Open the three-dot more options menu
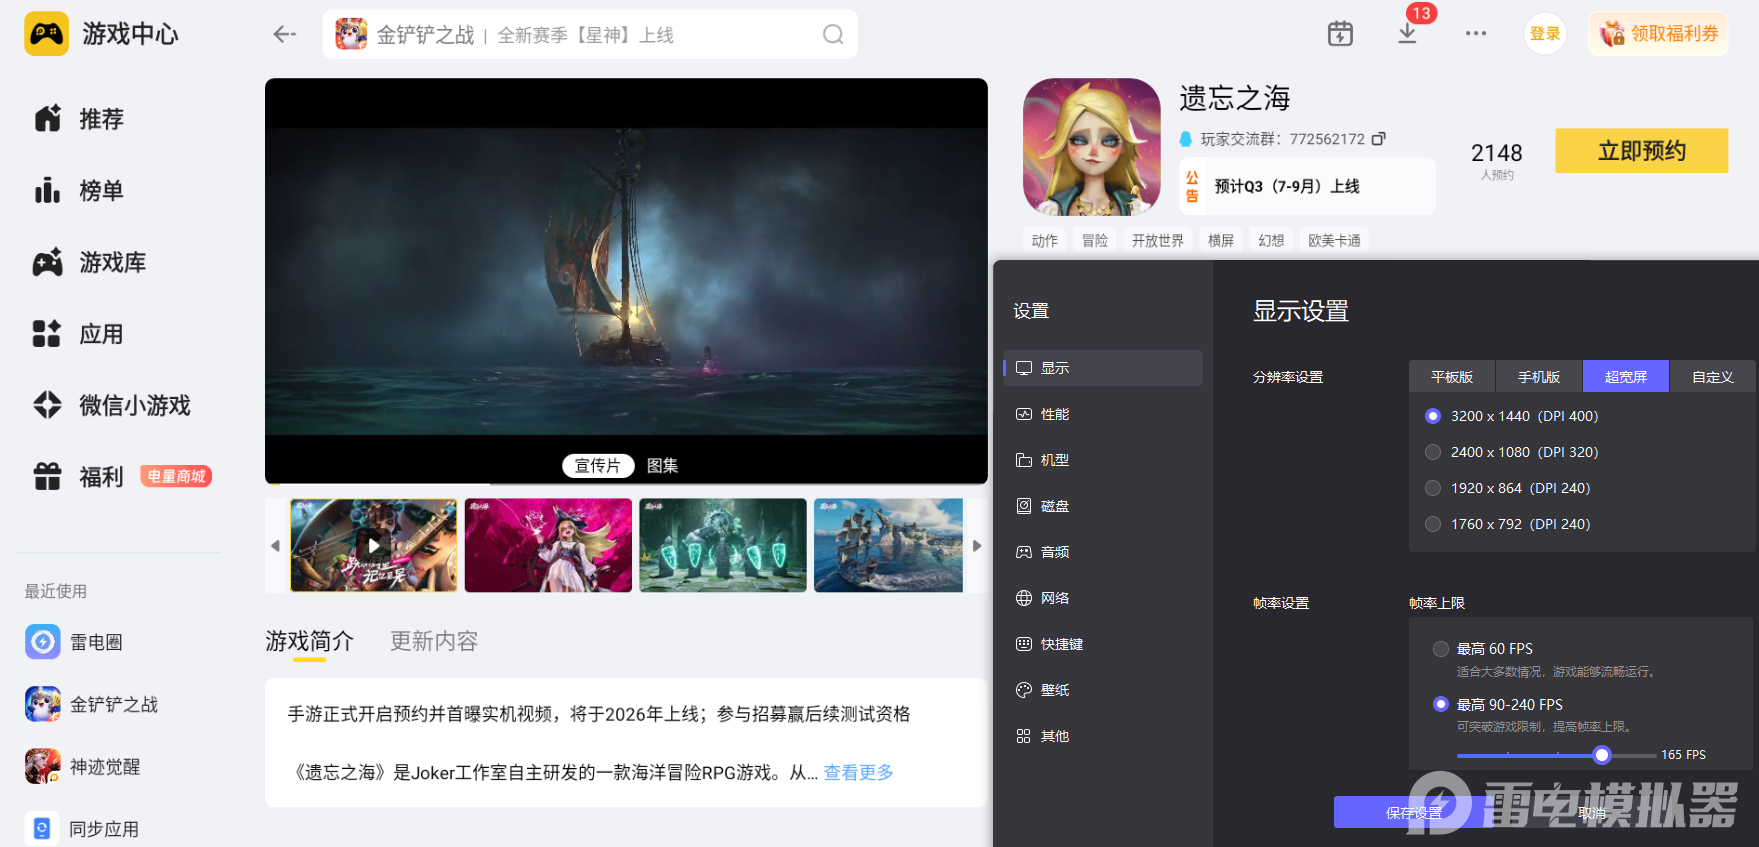1759x847 pixels. 1475,34
